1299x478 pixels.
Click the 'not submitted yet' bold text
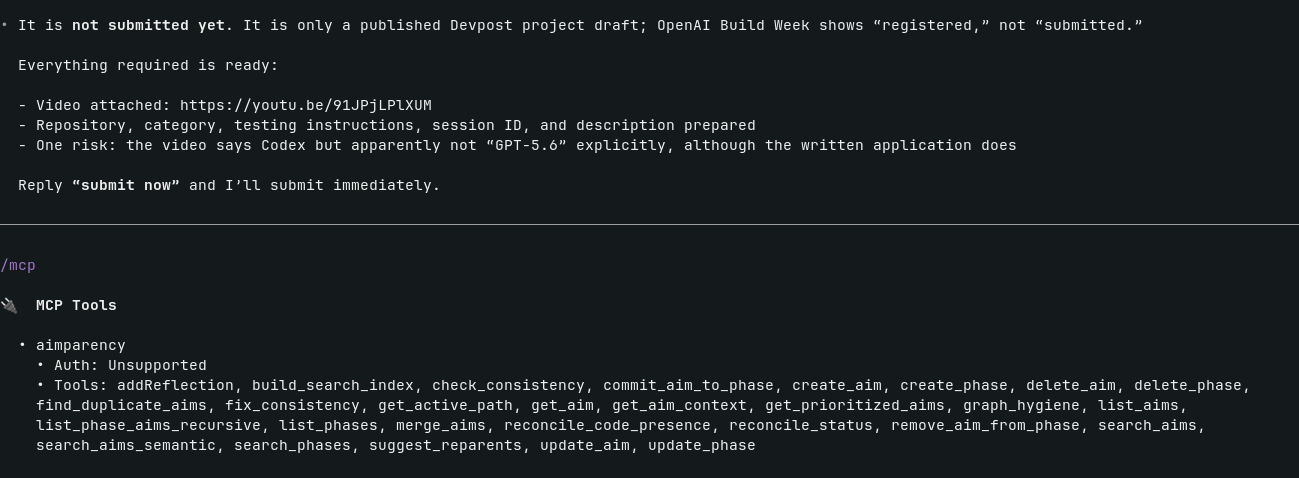[148, 26]
